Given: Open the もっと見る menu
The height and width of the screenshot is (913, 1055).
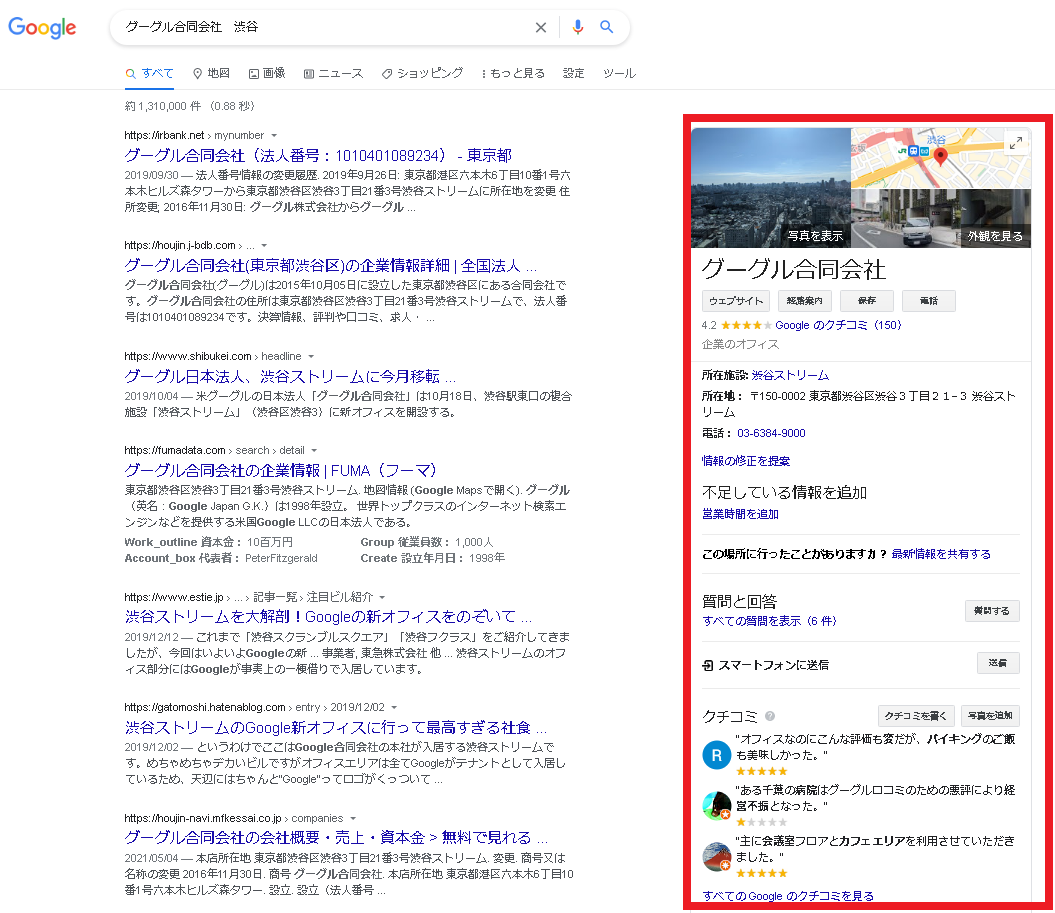Looking at the screenshot, I should click(x=513, y=73).
